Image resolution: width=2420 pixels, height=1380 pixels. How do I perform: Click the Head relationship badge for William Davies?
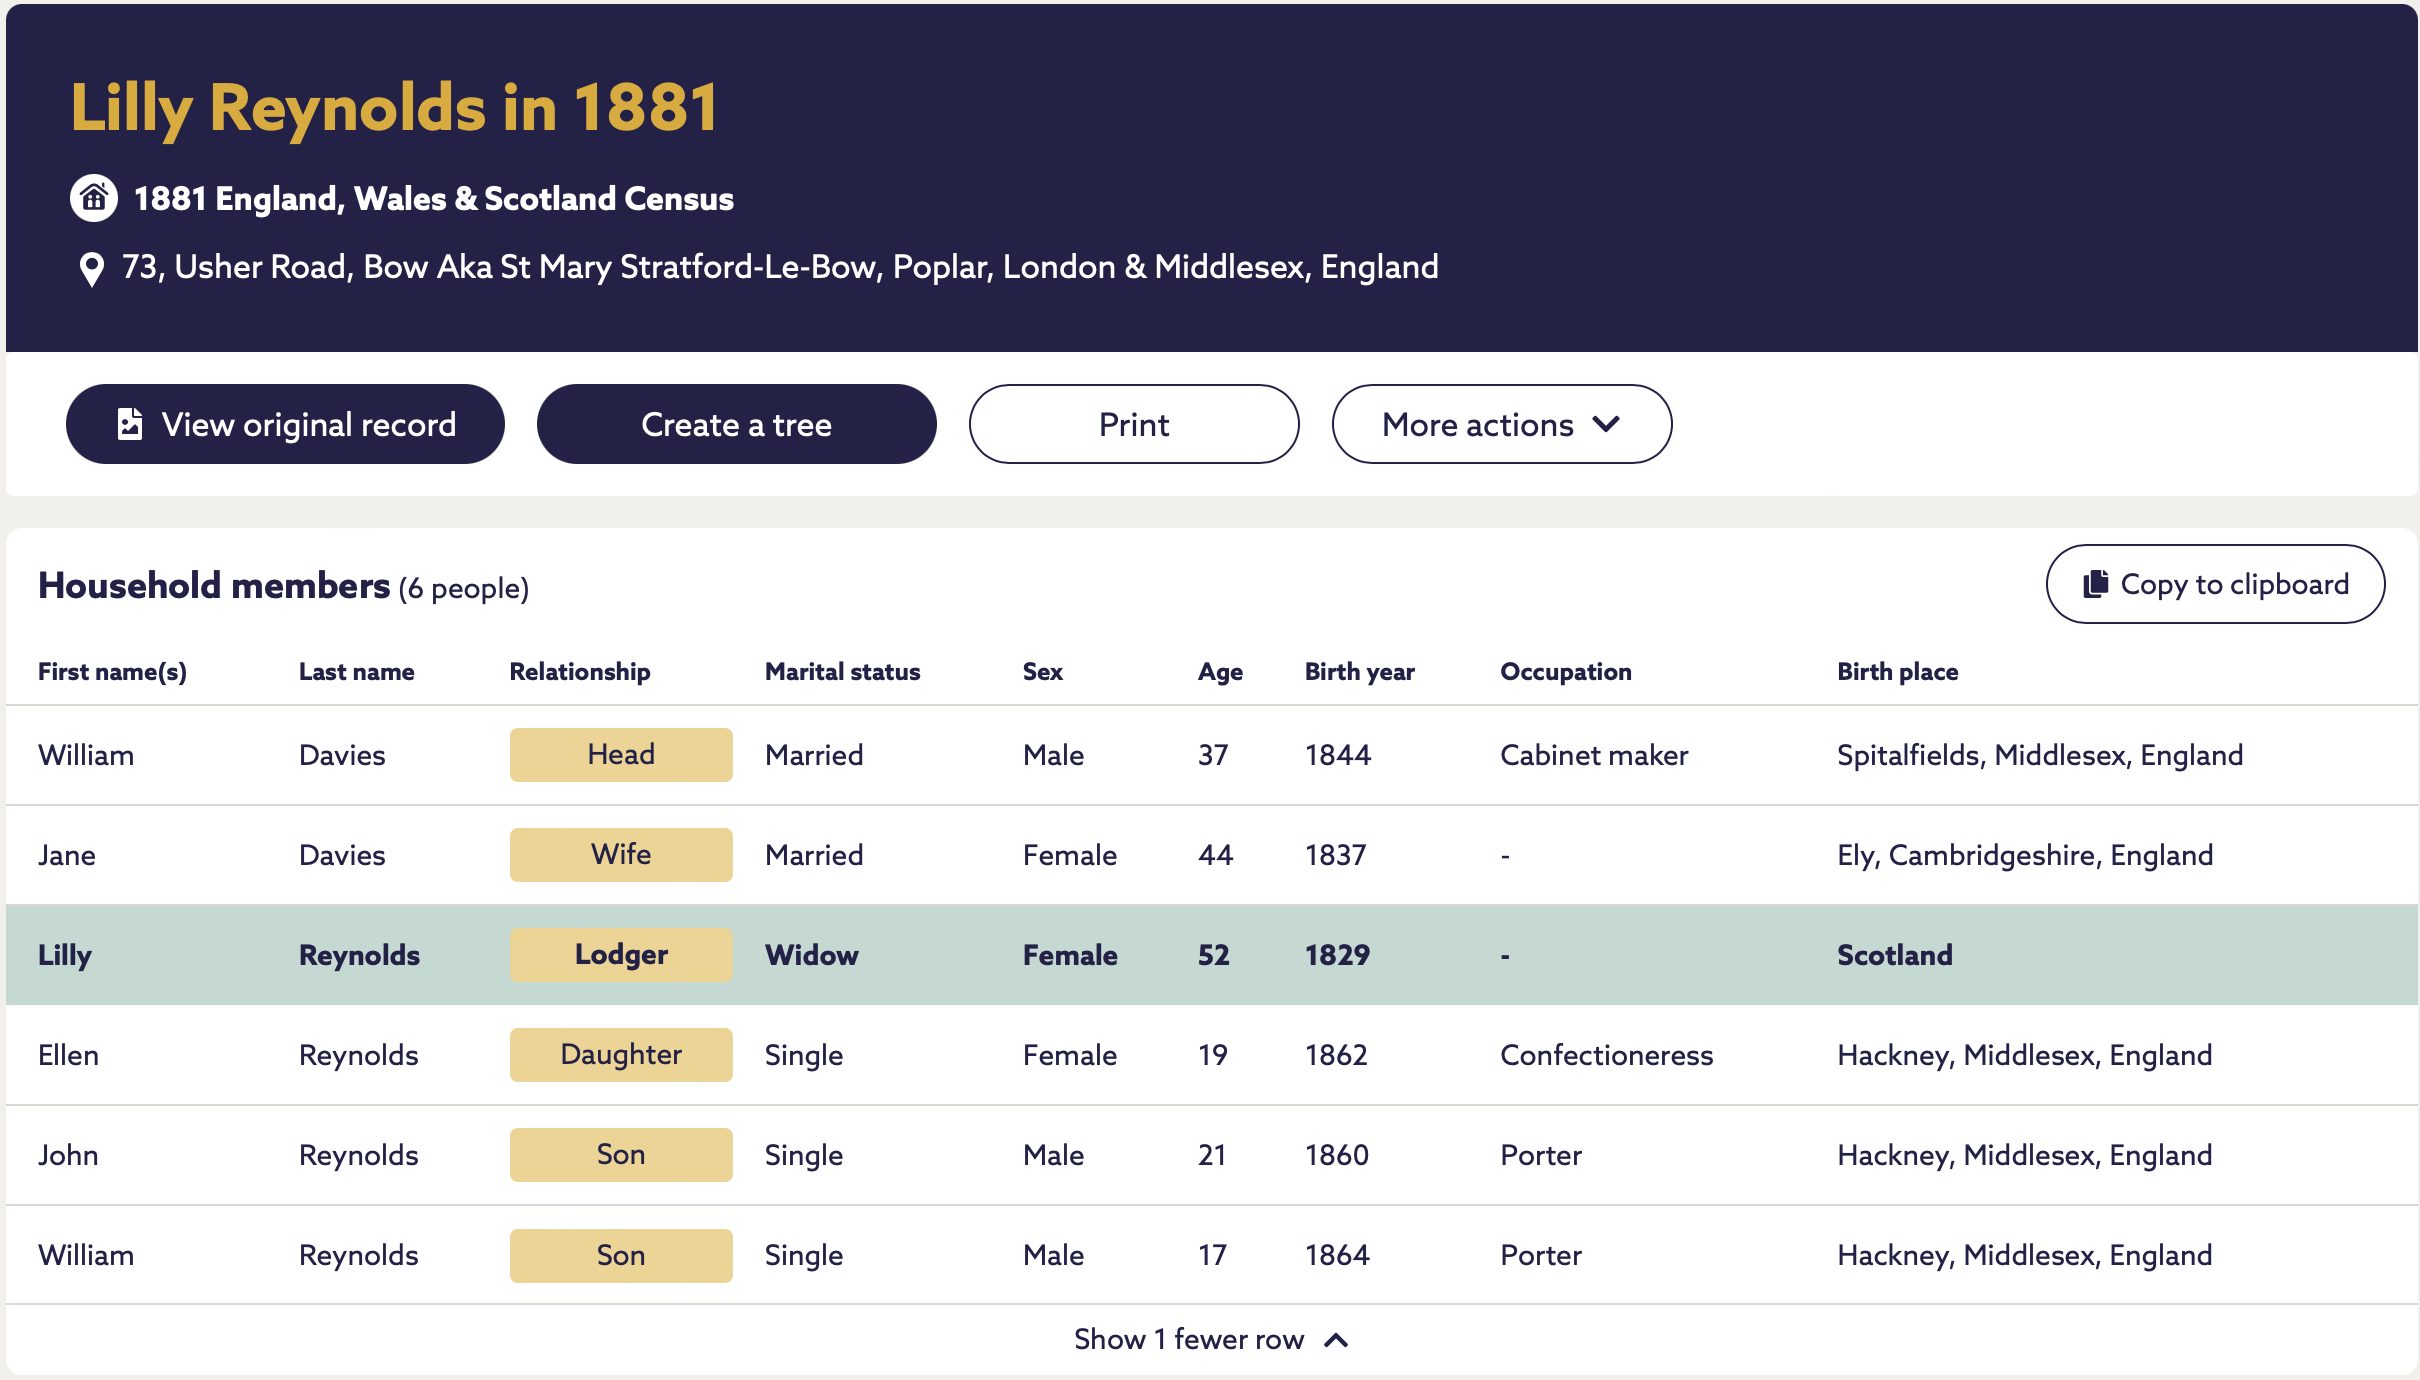[621, 754]
